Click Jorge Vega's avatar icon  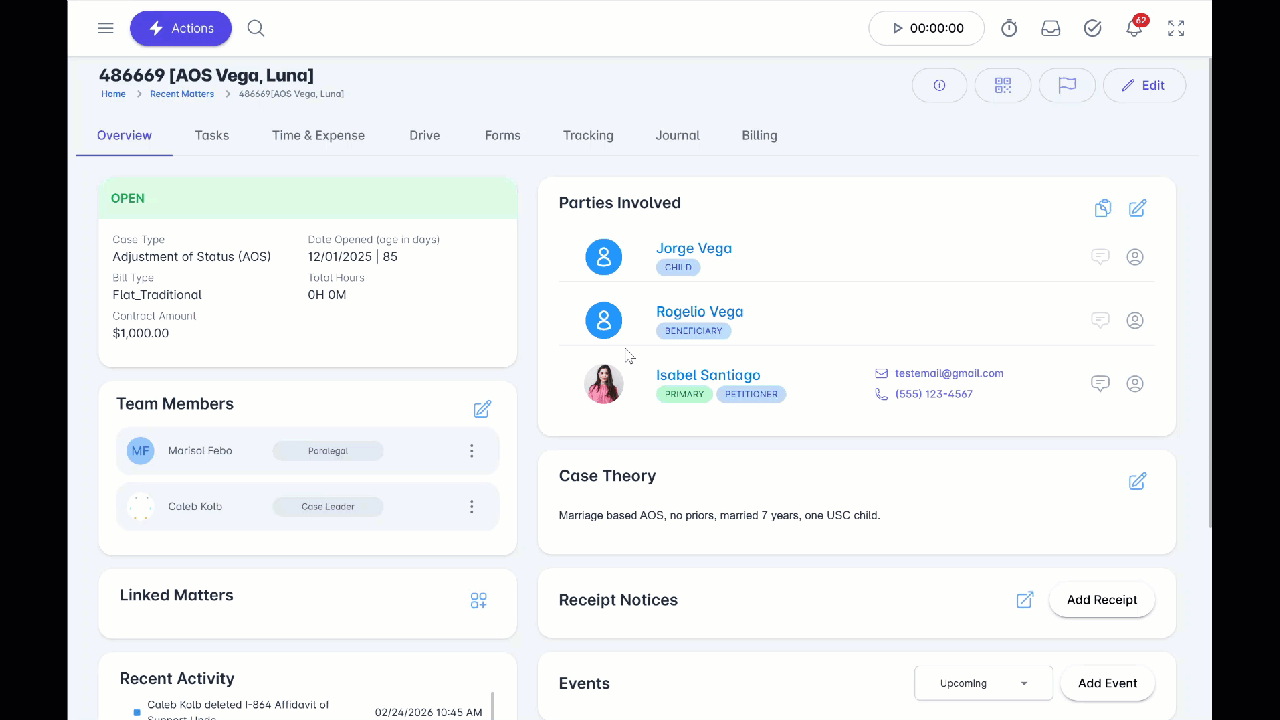click(604, 258)
